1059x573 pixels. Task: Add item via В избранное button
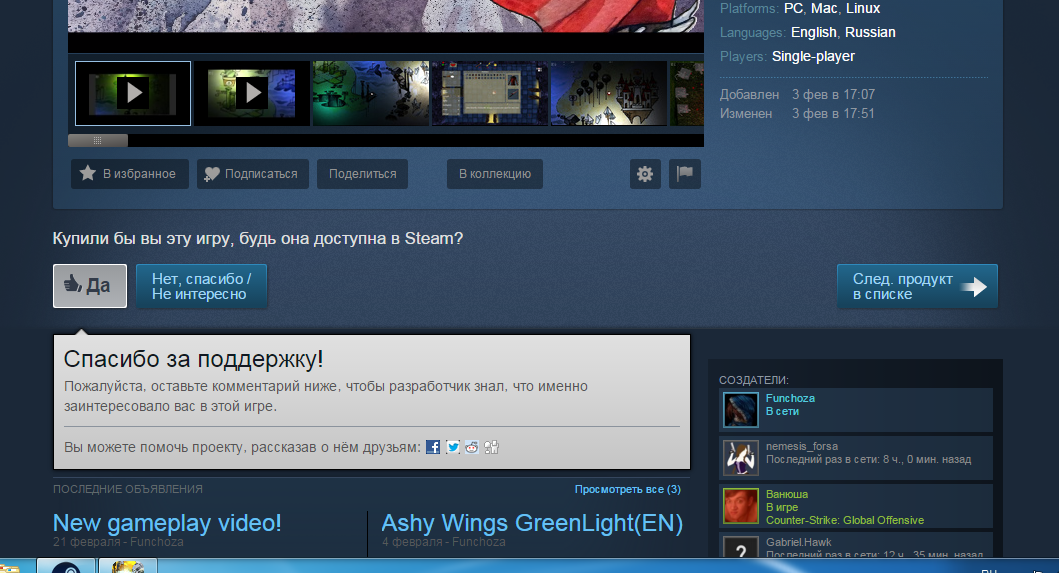click(x=130, y=174)
